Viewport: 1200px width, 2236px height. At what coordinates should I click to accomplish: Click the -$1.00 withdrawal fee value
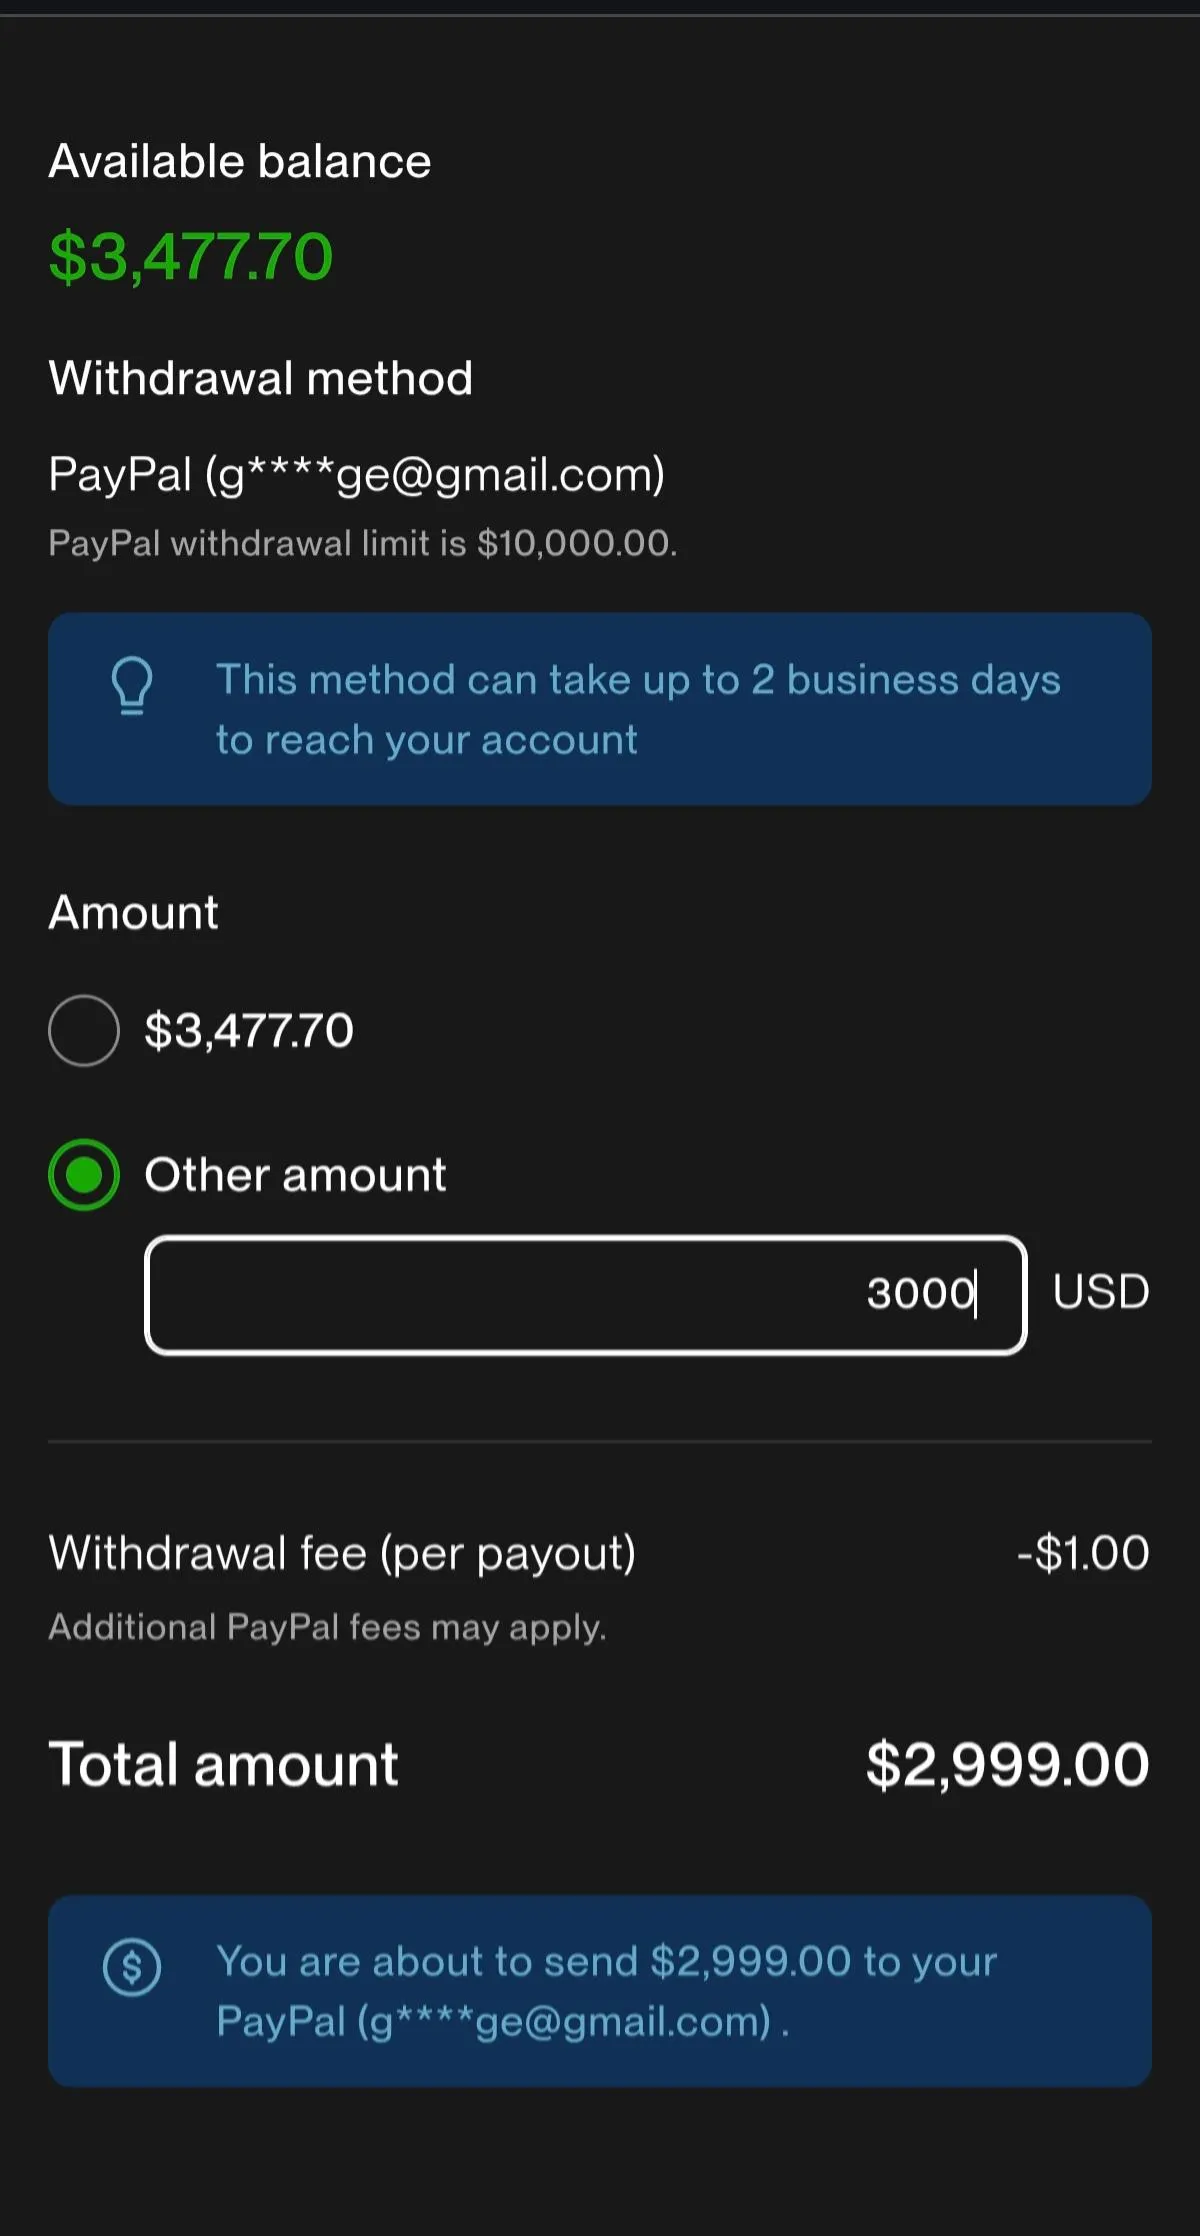[1083, 1553]
